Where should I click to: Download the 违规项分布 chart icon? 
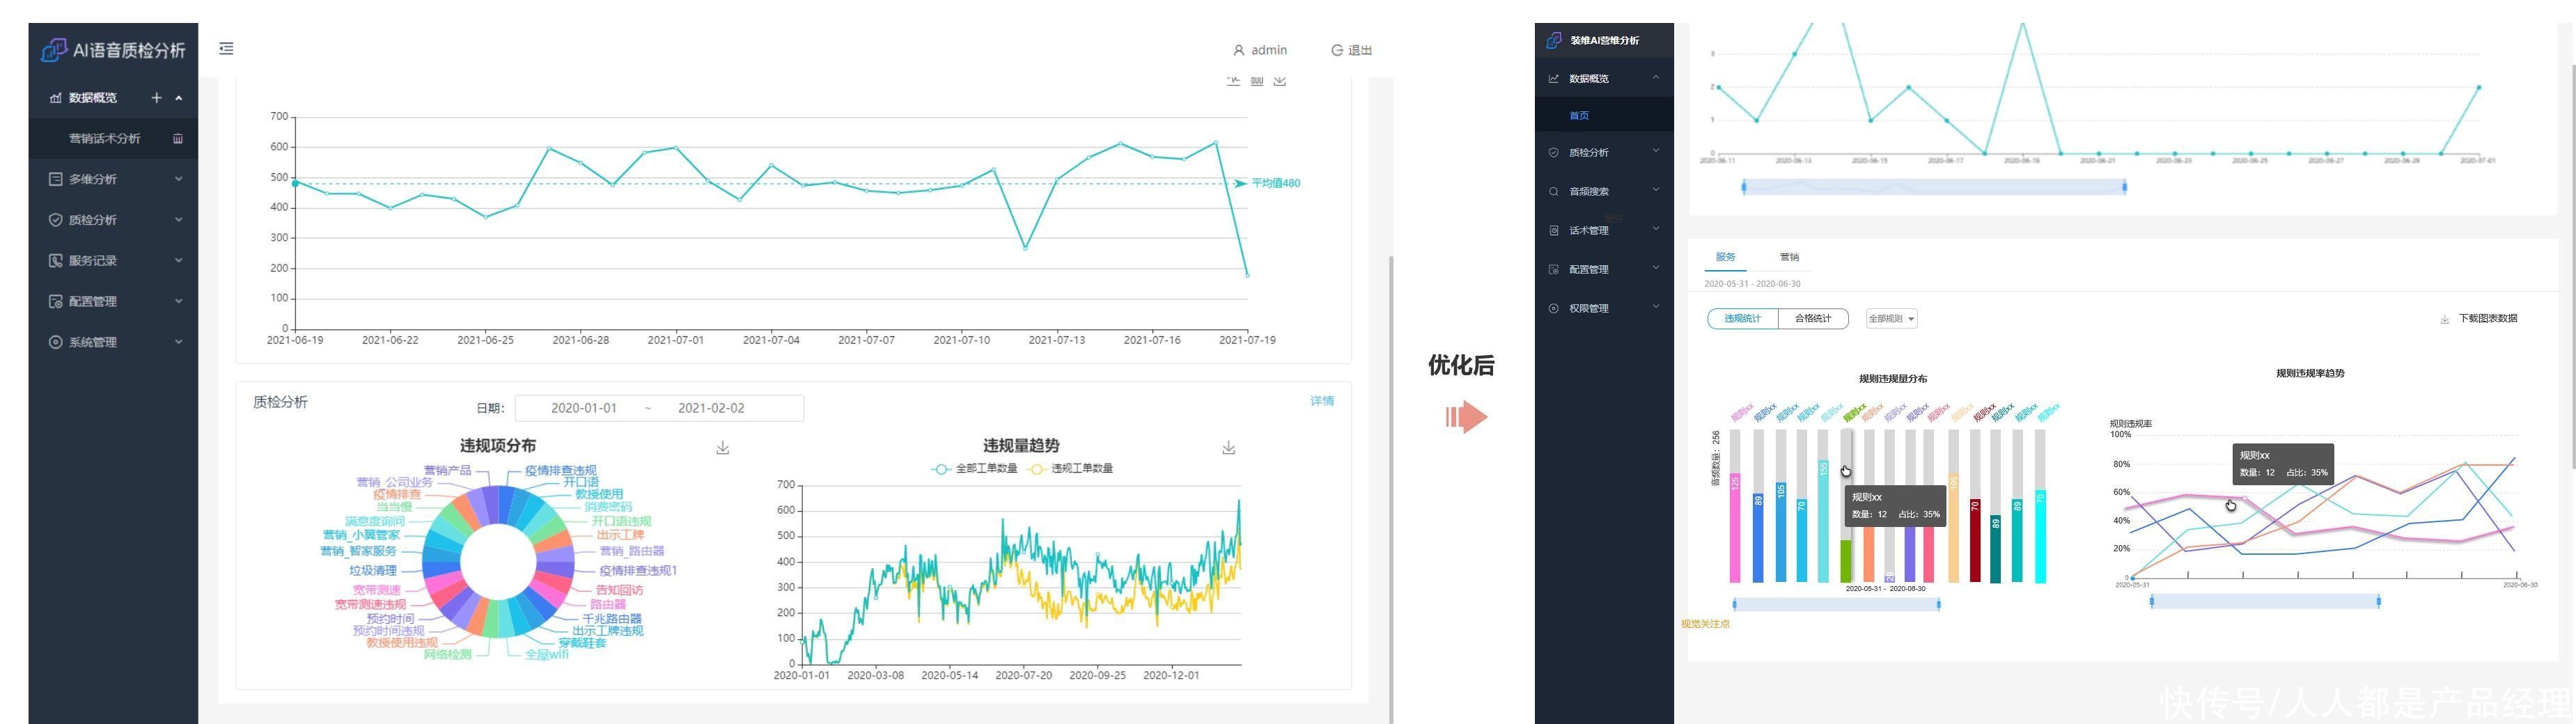[723, 448]
